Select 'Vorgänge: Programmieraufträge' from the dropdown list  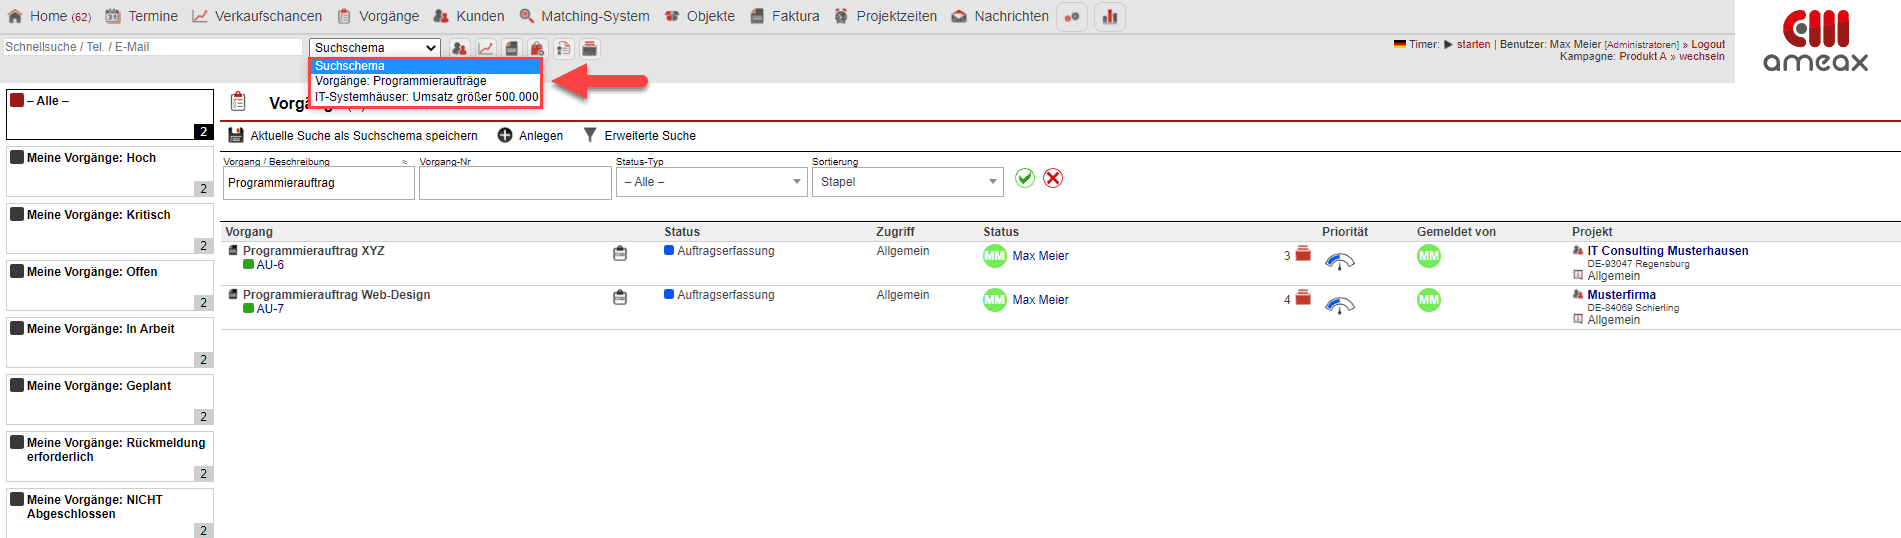tap(401, 81)
